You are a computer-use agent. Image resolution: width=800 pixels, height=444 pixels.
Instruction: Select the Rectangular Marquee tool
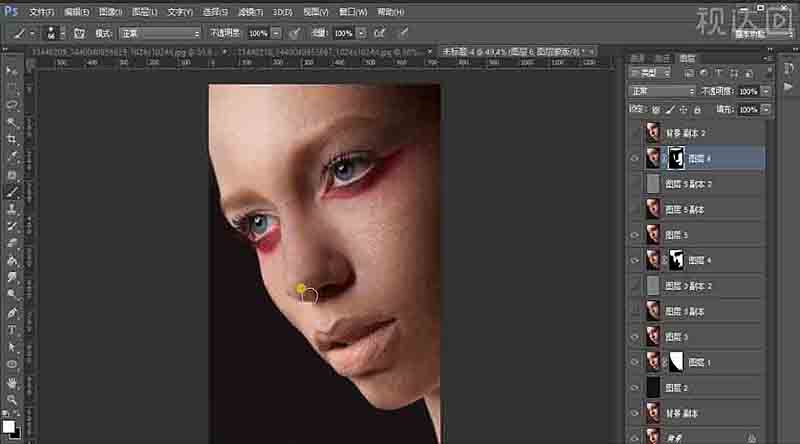(x=12, y=88)
